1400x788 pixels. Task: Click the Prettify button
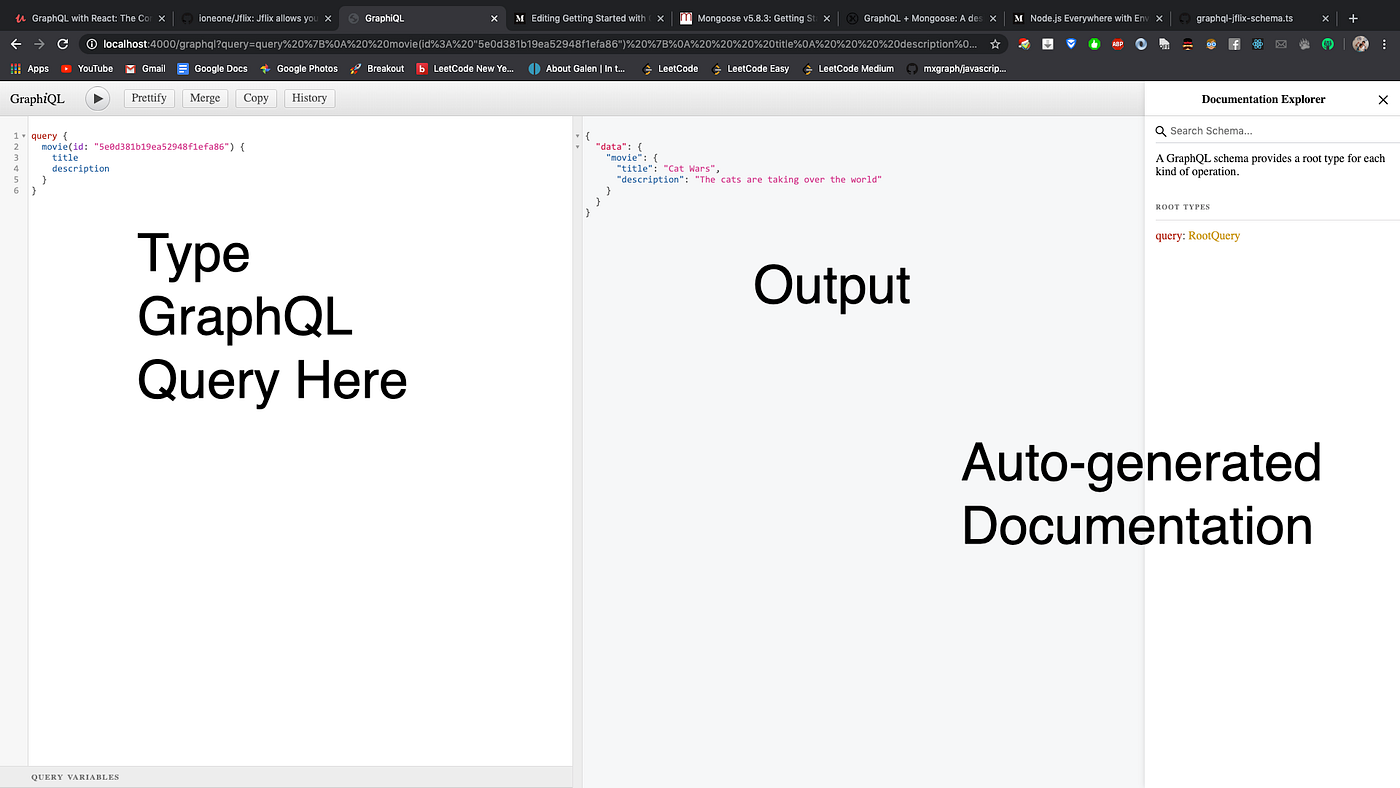148,98
